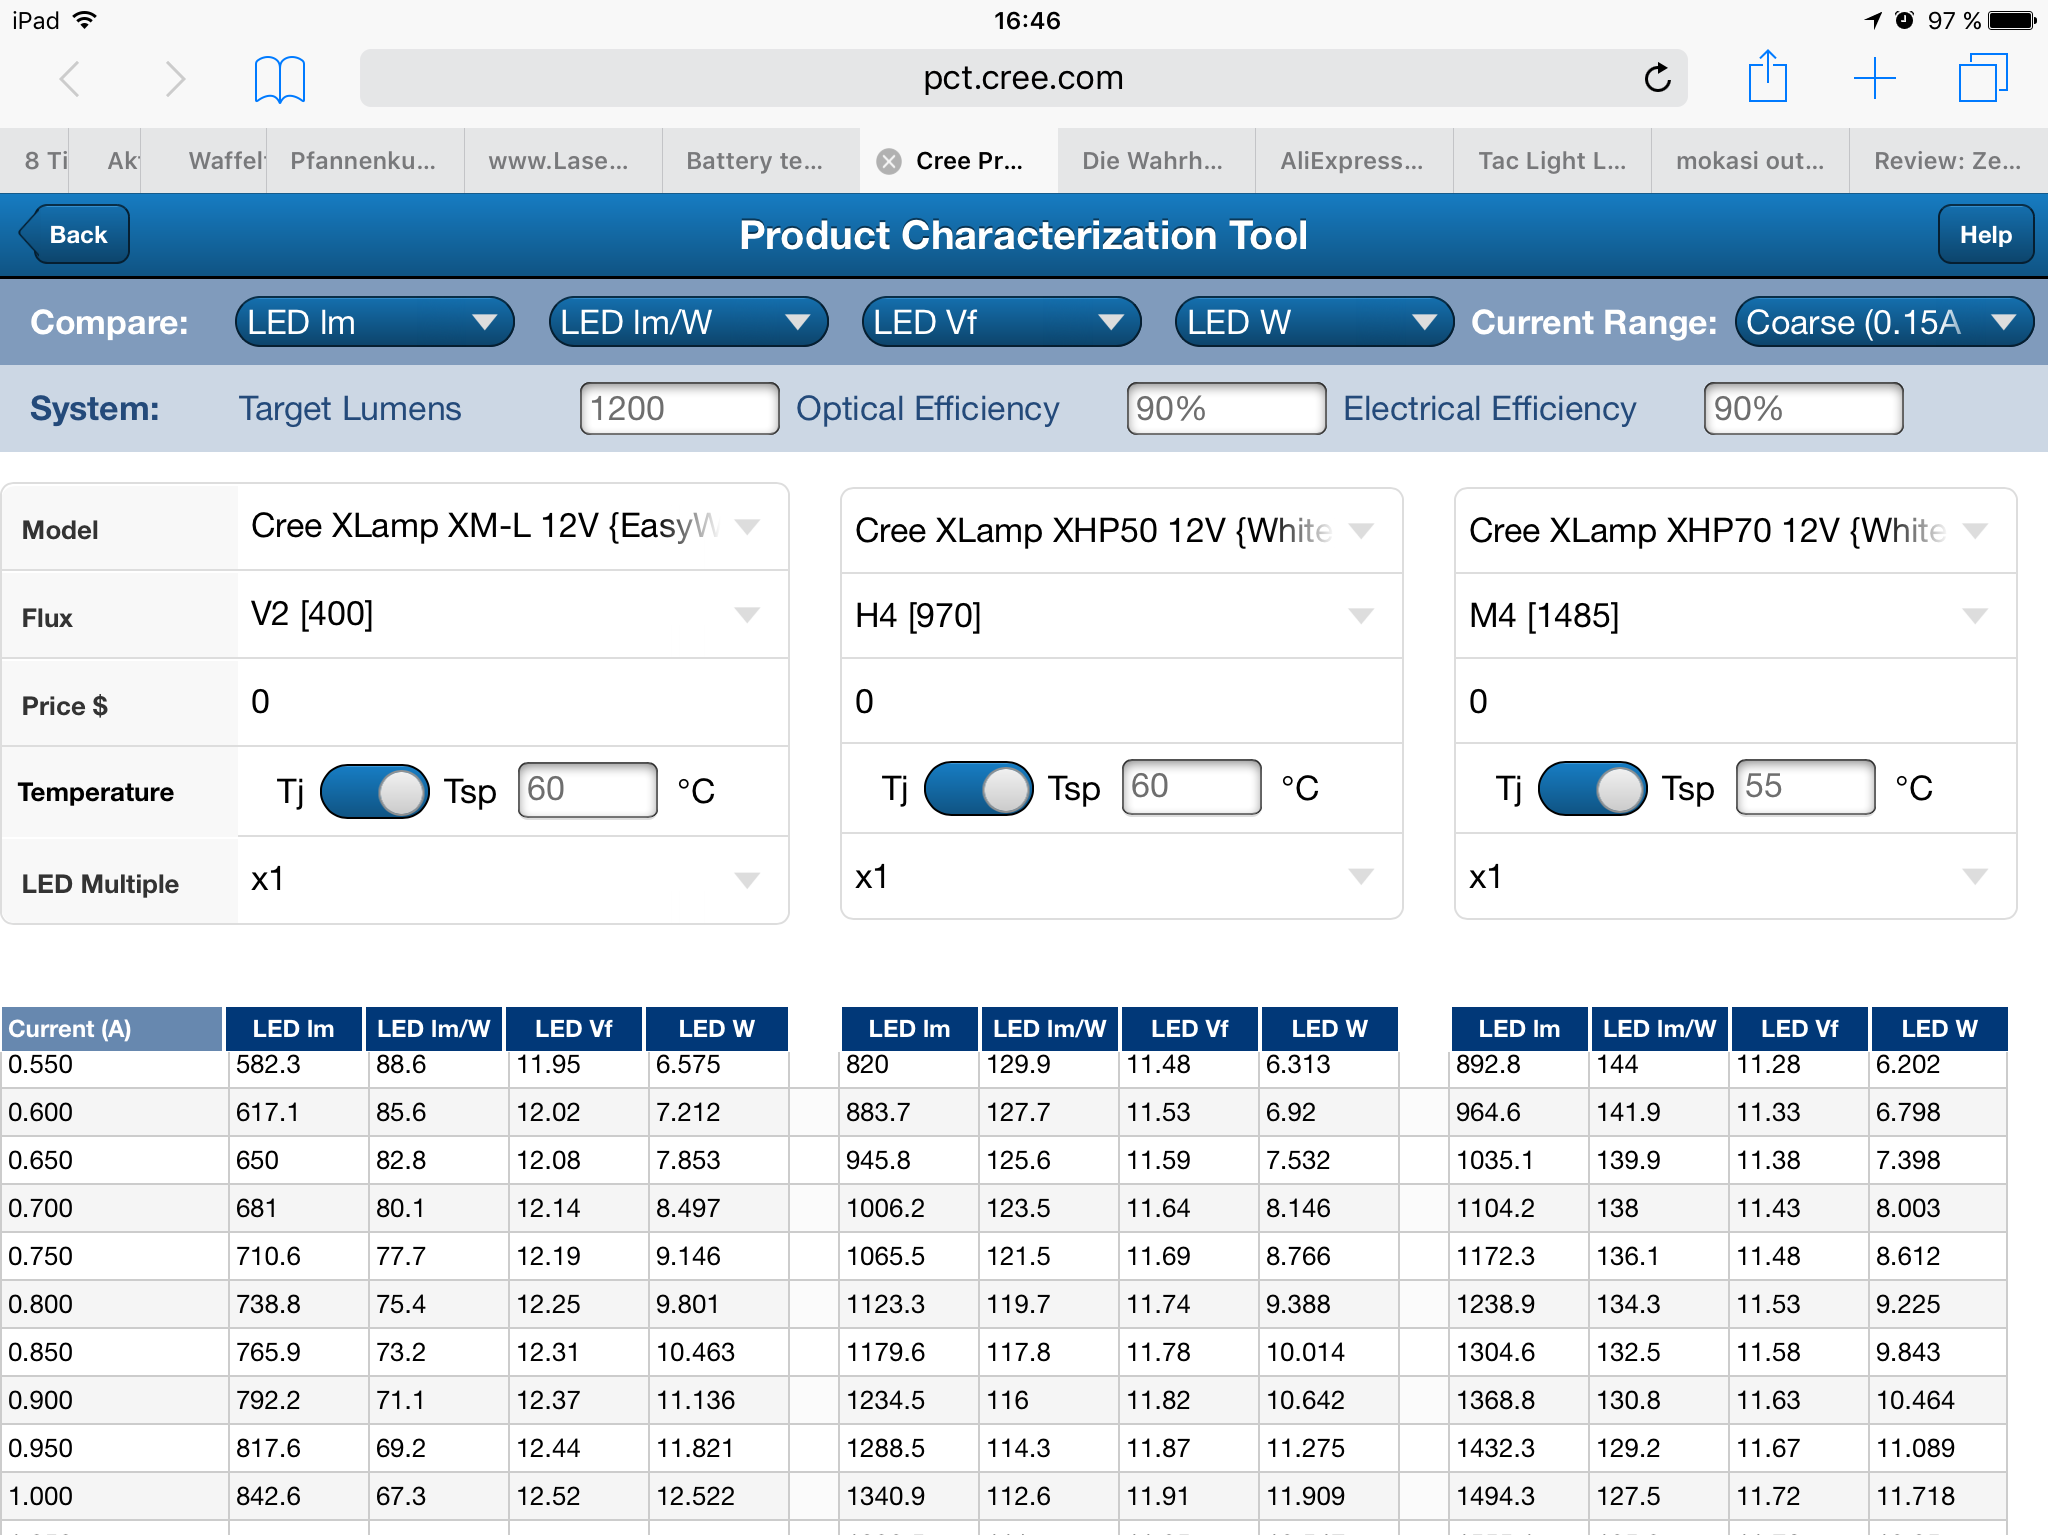
Task: Switch to the AliExpress... tab
Action: point(1354,161)
